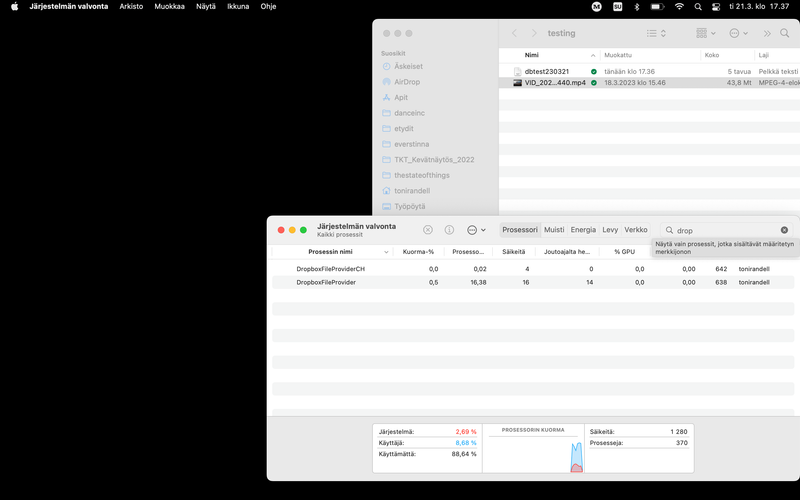Image resolution: width=800 pixels, height=500 pixels.
Task: Open the Control Center menu bar icon
Action: pos(715,6)
